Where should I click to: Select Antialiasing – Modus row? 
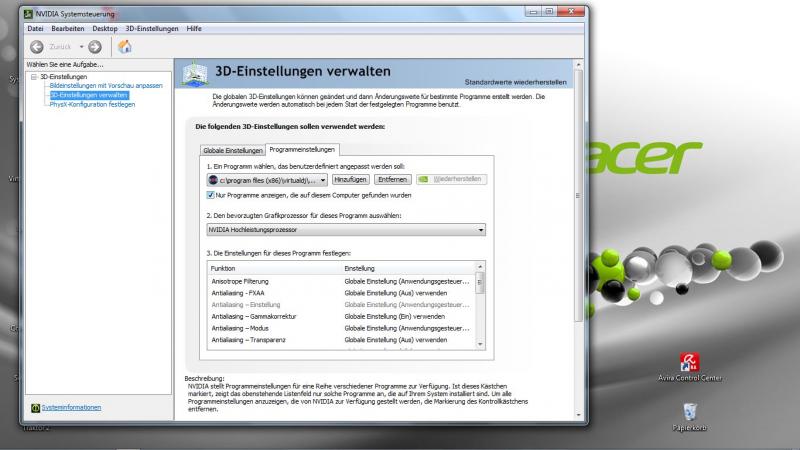click(341, 329)
